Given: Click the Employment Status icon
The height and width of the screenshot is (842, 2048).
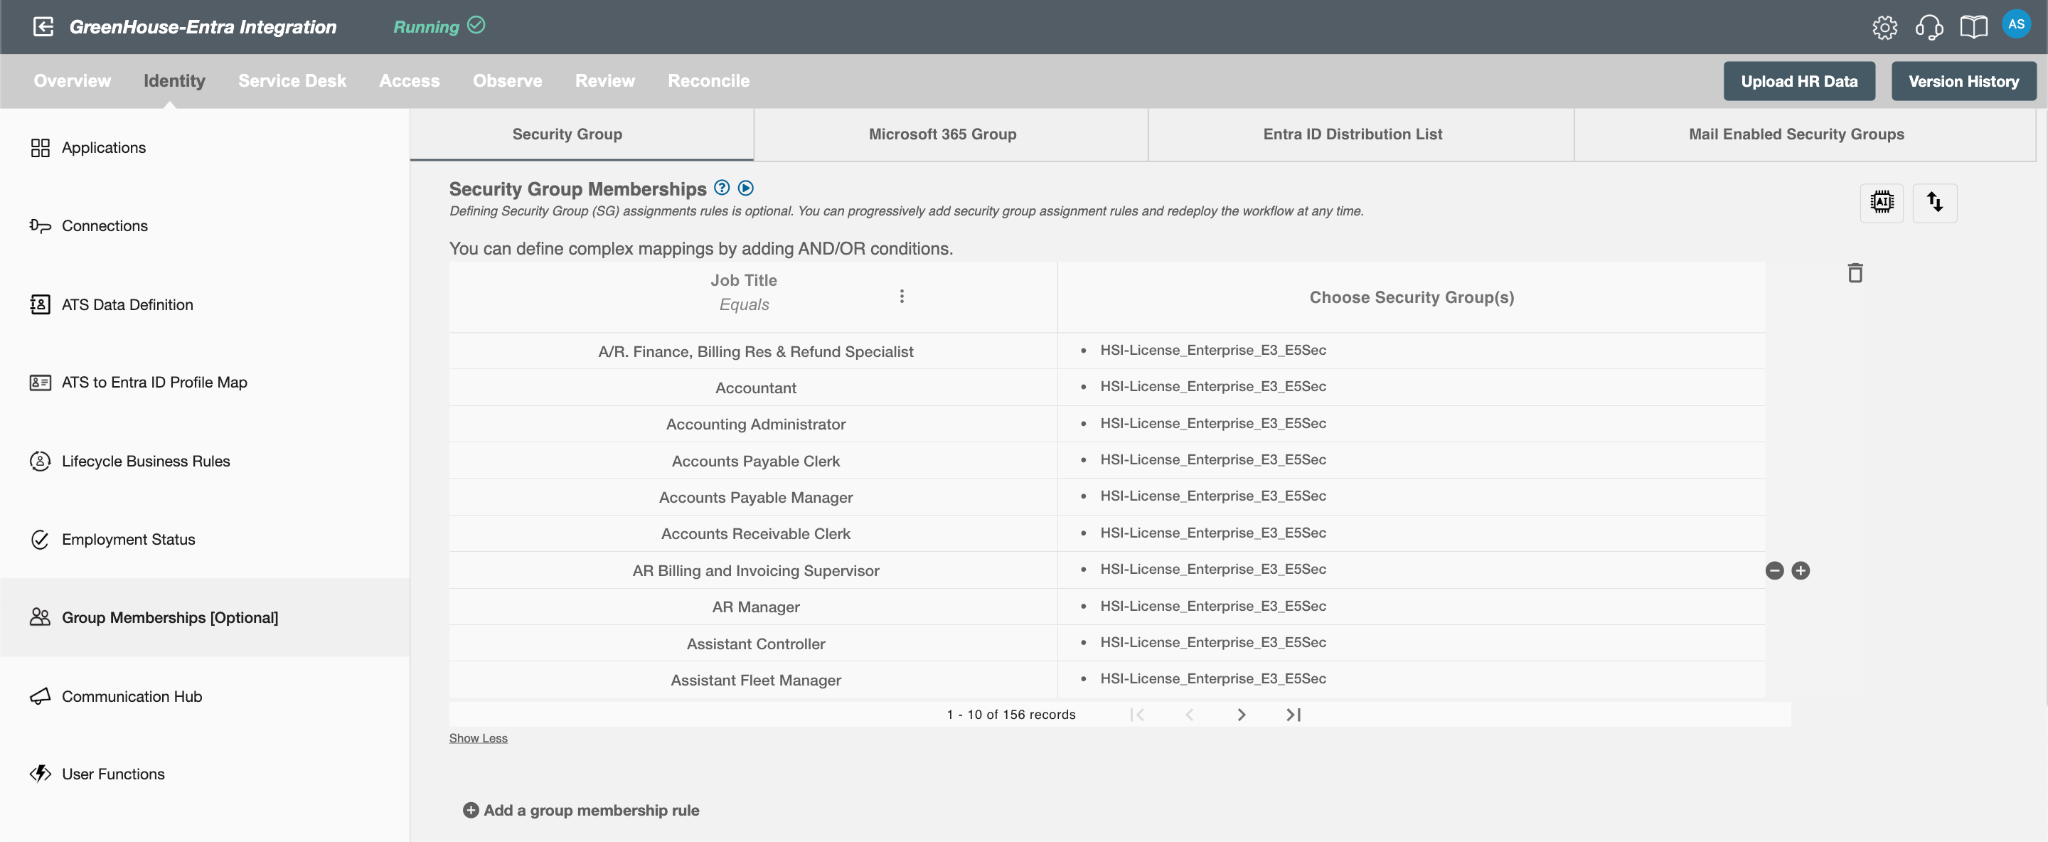Looking at the screenshot, I should pyautogui.click(x=40, y=540).
